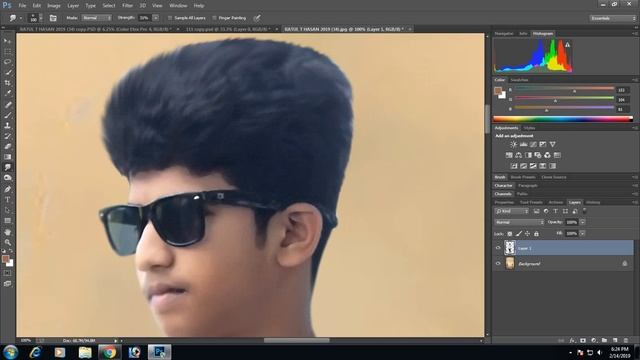Viewport: 640px width, 360px height.
Task: Open layer filter Kind dropdown
Action: click(x=512, y=211)
